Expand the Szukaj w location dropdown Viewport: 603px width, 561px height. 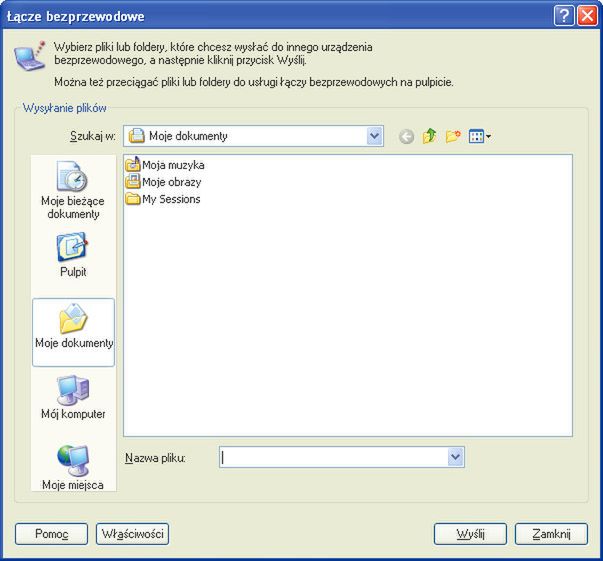click(375, 136)
